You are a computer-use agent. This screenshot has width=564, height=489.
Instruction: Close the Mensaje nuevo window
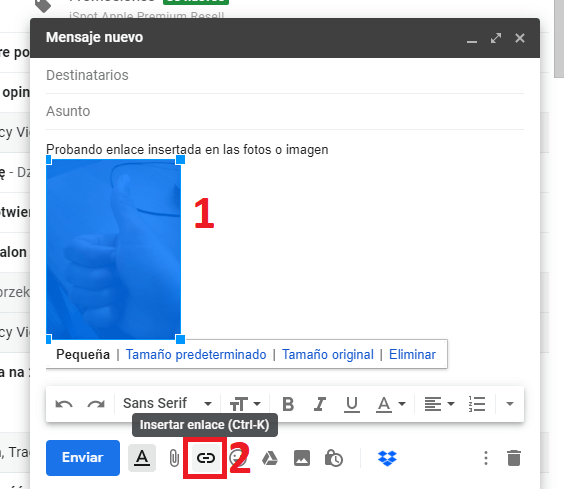pos(520,38)
